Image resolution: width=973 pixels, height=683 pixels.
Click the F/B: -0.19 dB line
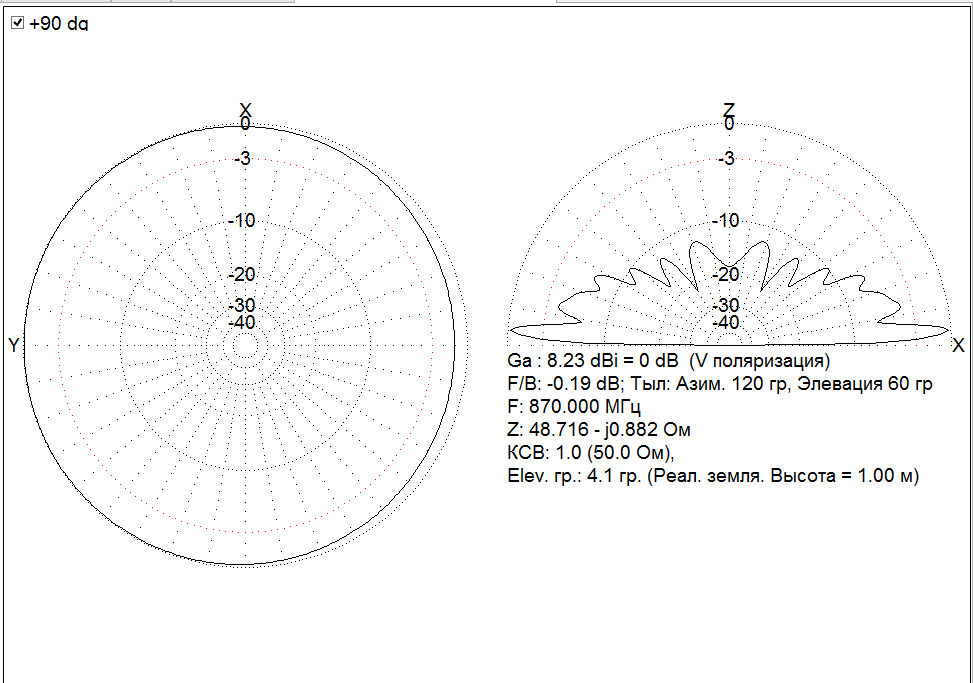click(720, 384)
